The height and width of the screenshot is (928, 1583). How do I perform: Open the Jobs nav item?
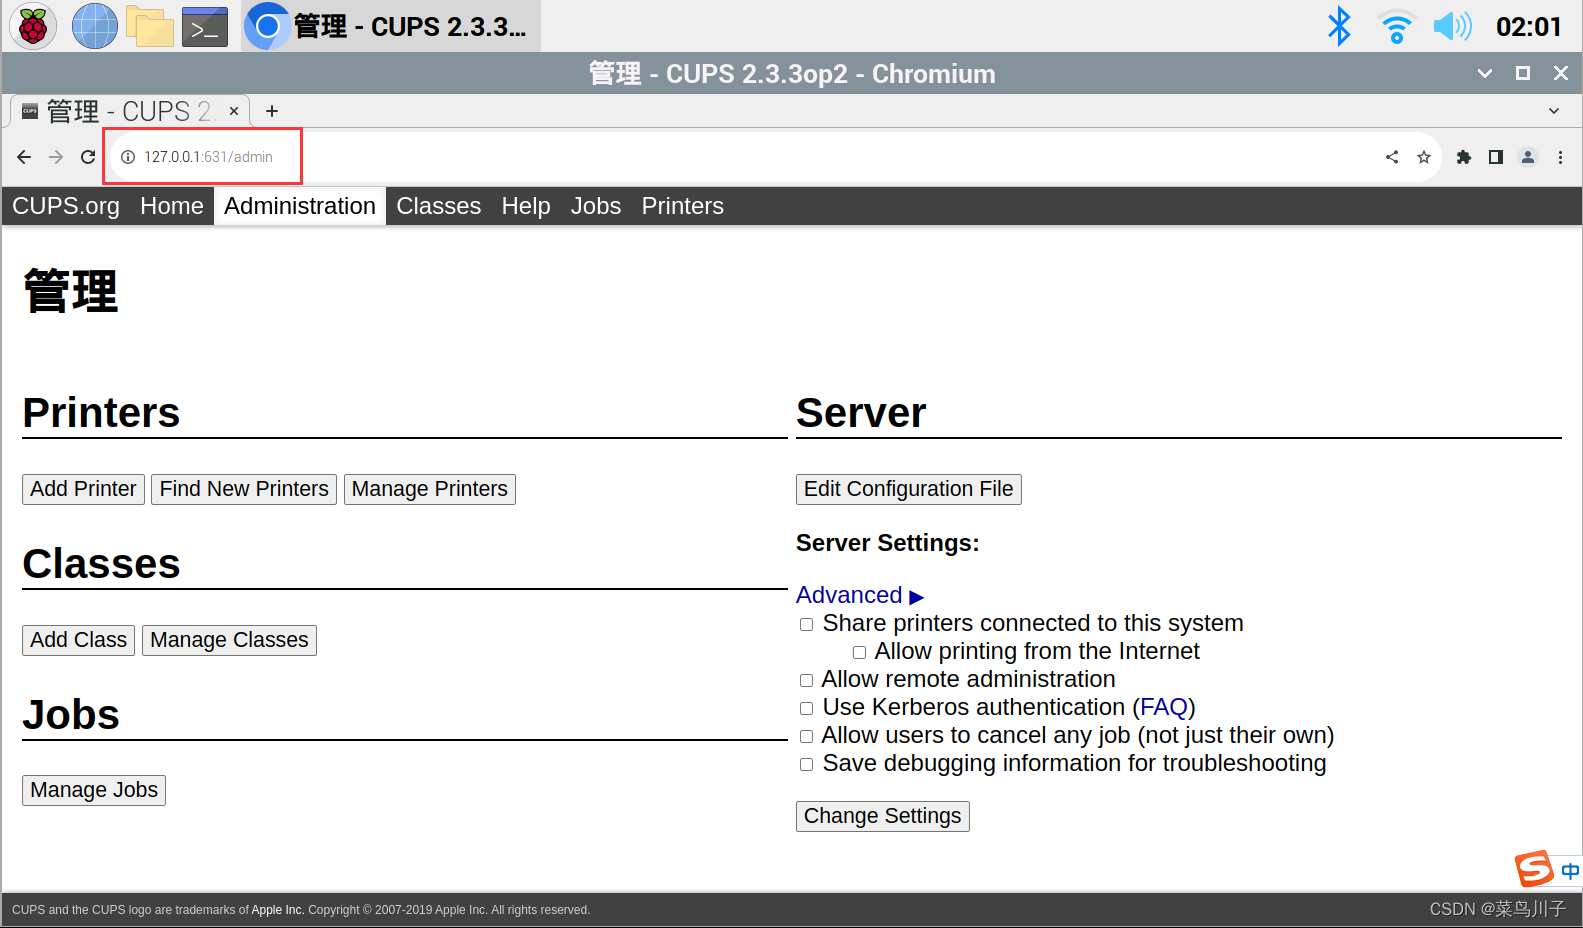coord(596,206)
